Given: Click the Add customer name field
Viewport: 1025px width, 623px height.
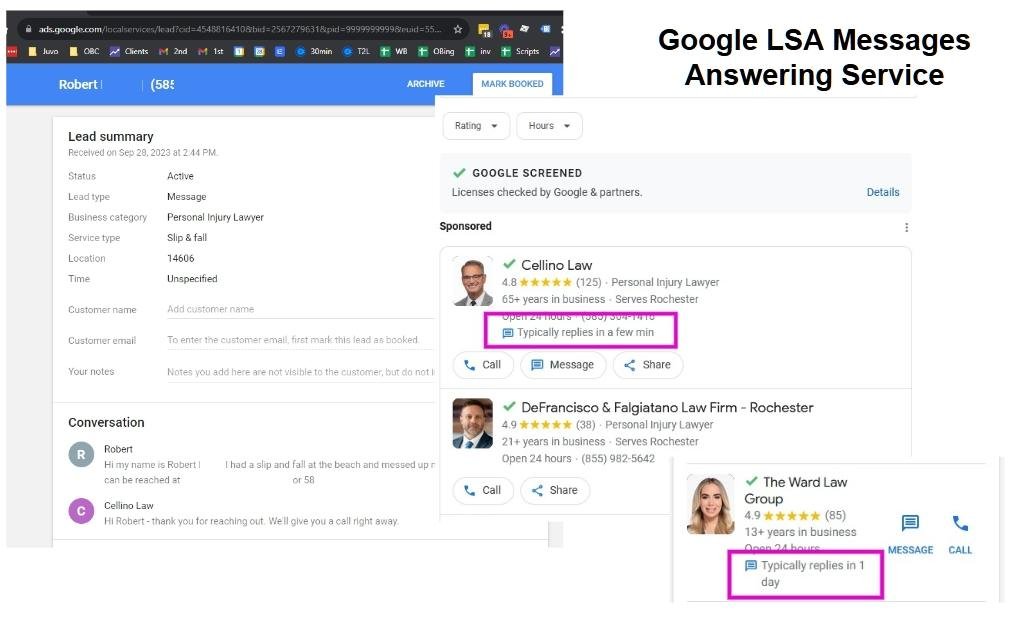Looking at the screenshot, I should (x=299, y=309).
